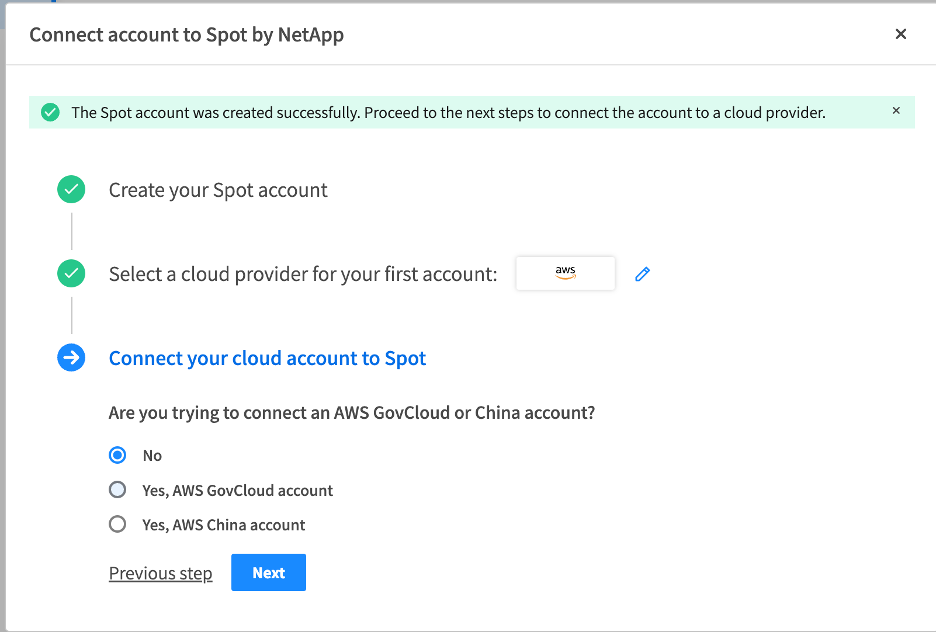The width and height of the screenshot is (936, 632).
Task: Select the 'No' radio option
Action: pyautogui.click(x=118, y=455)
